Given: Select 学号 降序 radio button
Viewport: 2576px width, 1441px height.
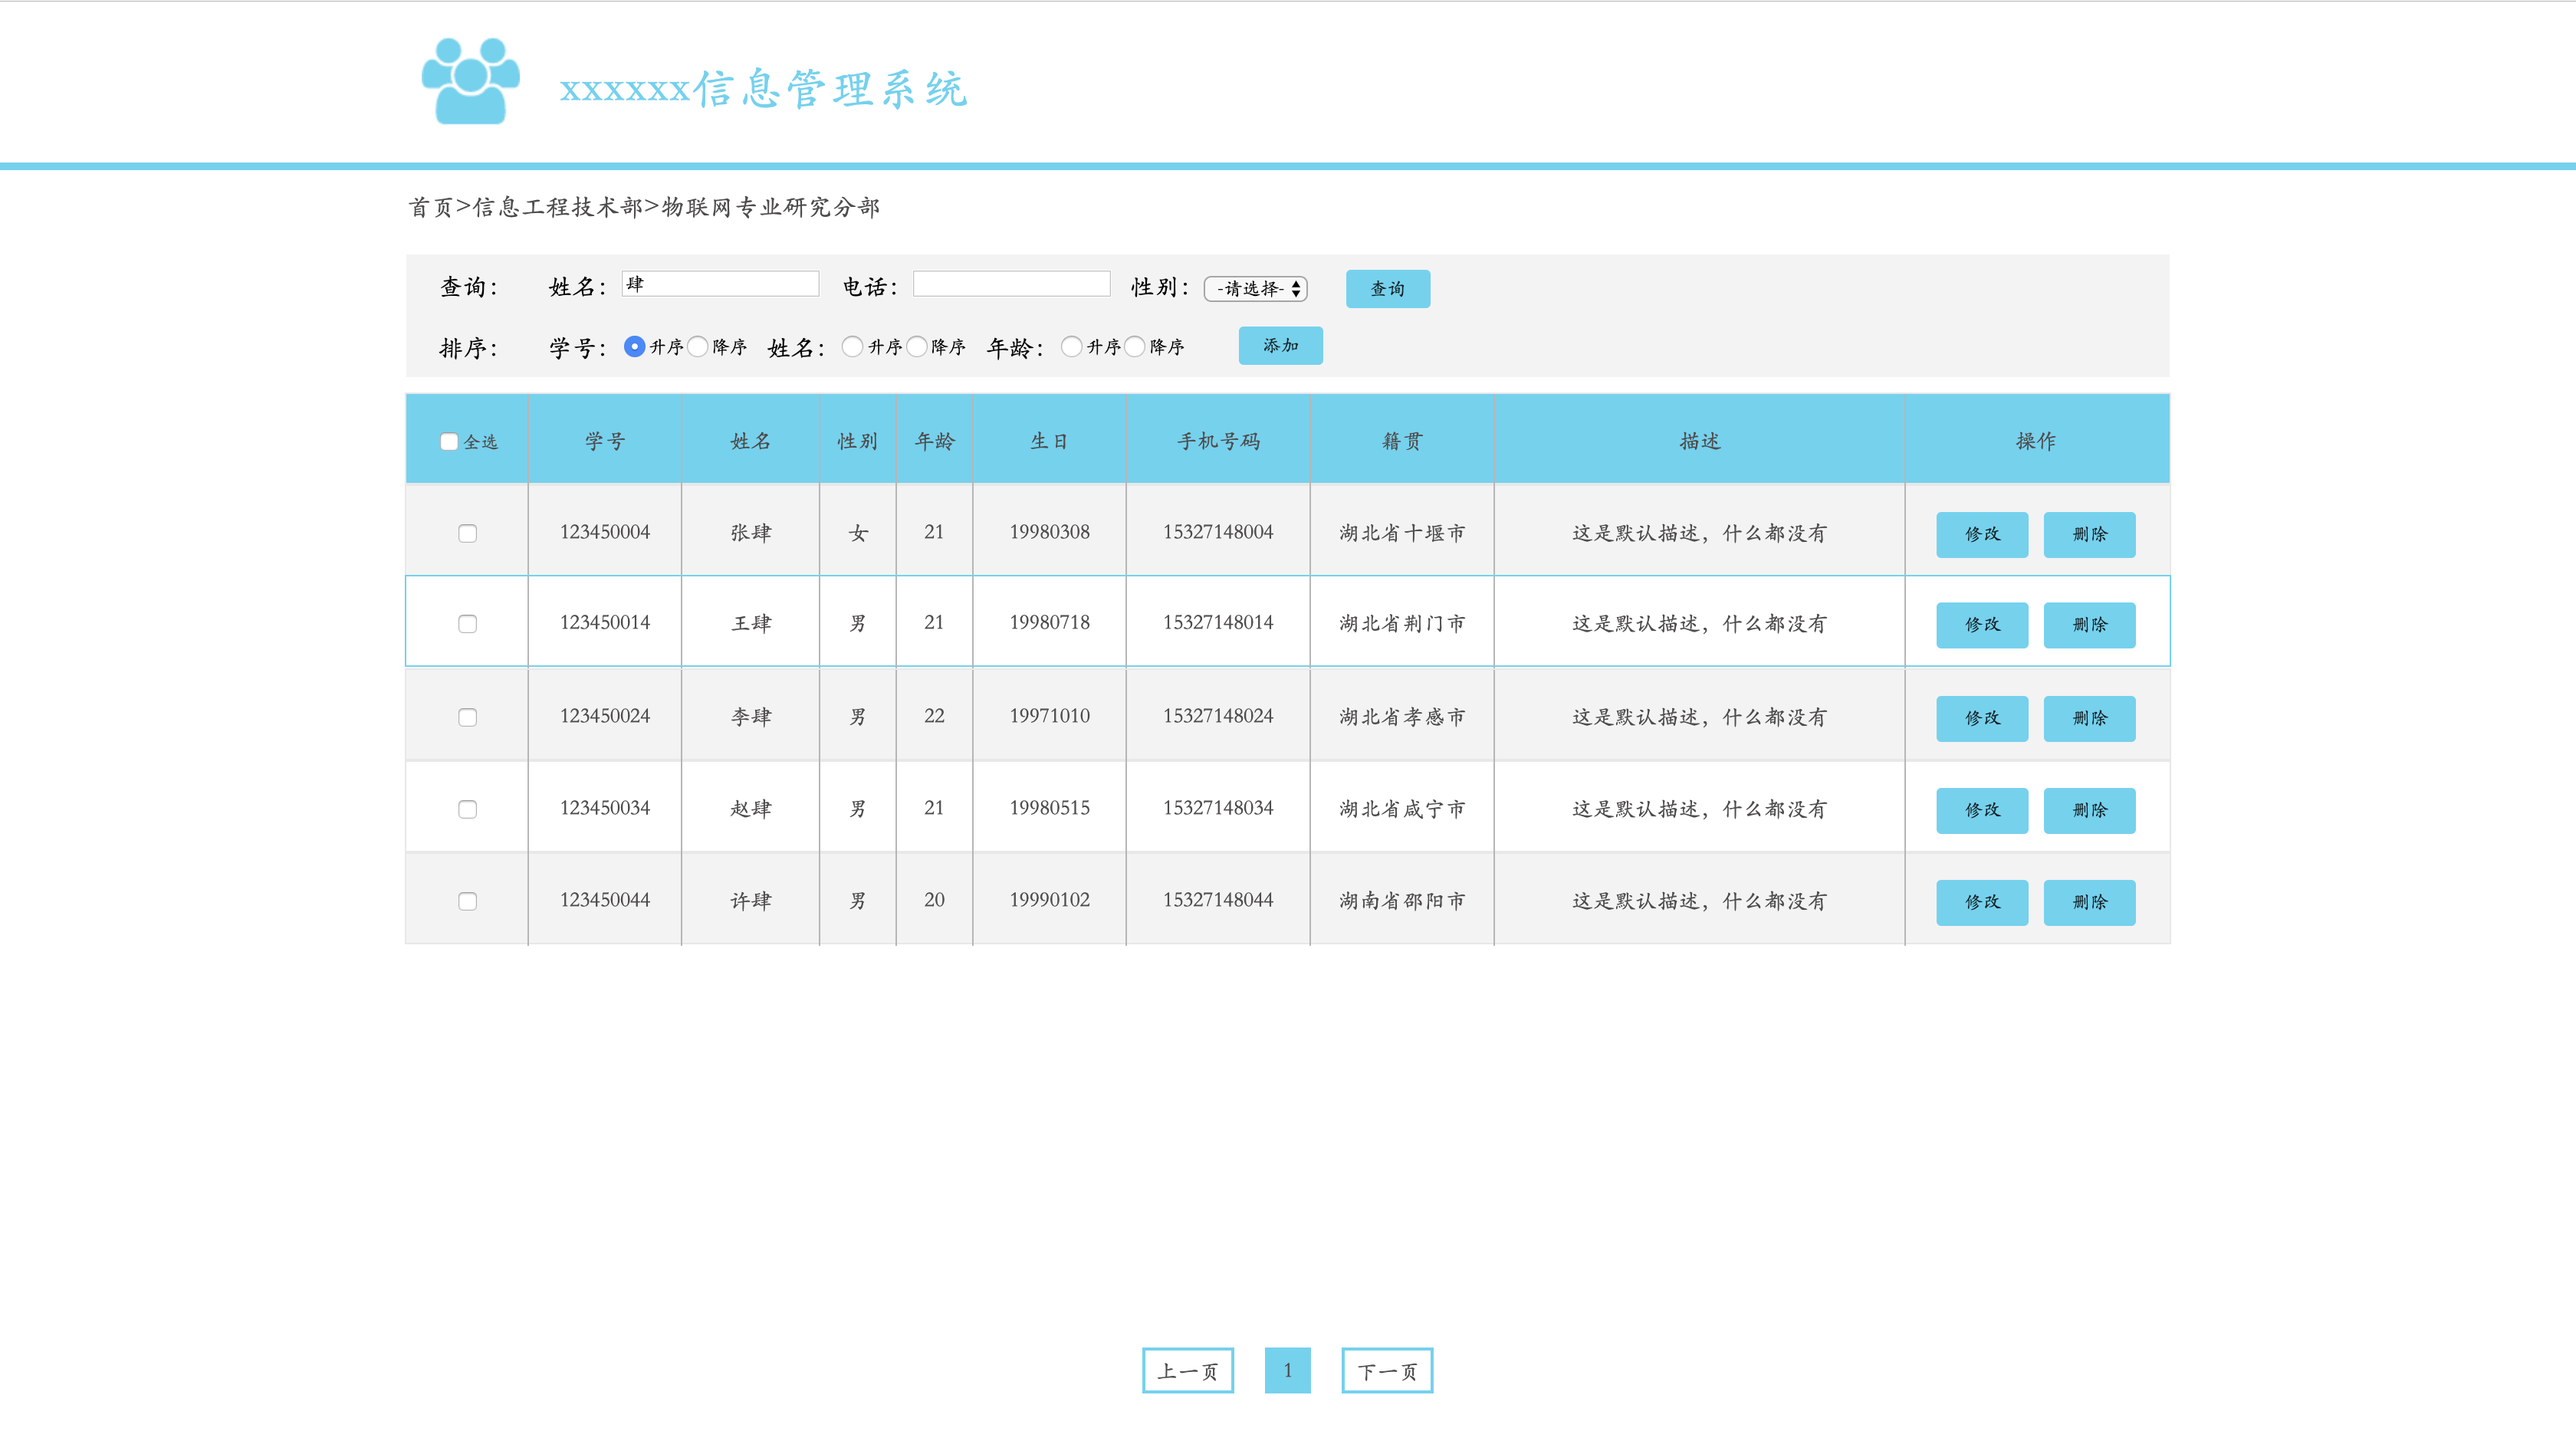Looking at the screenshot, I should (x=697, y=346).
